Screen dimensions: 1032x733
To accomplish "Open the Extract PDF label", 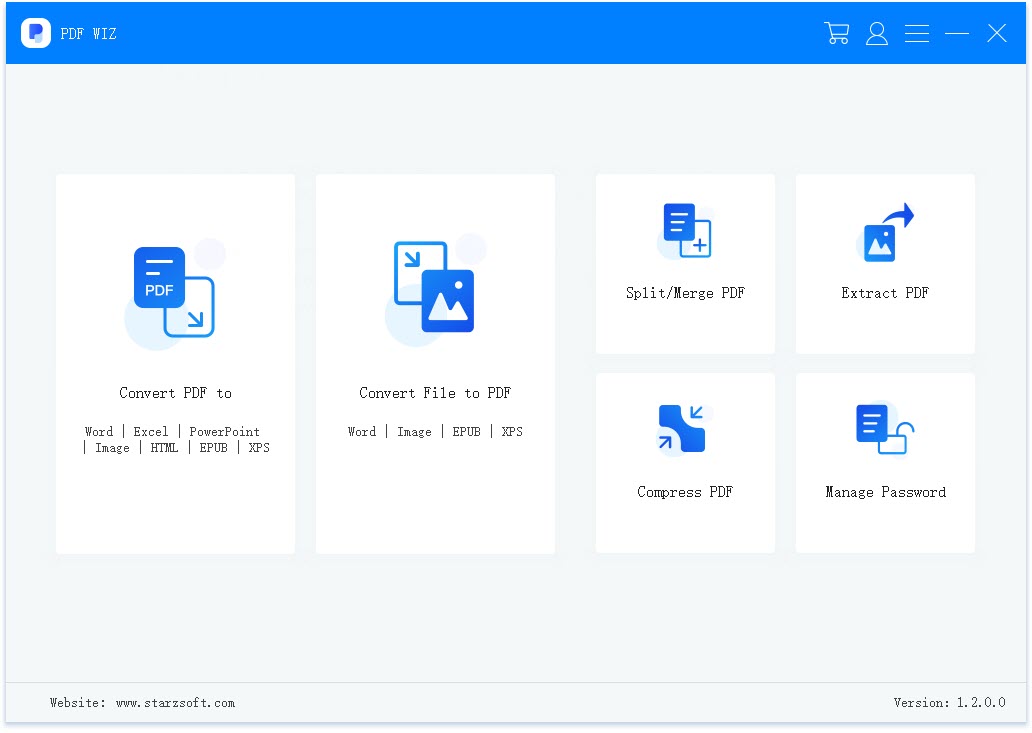I will [885, 293].
